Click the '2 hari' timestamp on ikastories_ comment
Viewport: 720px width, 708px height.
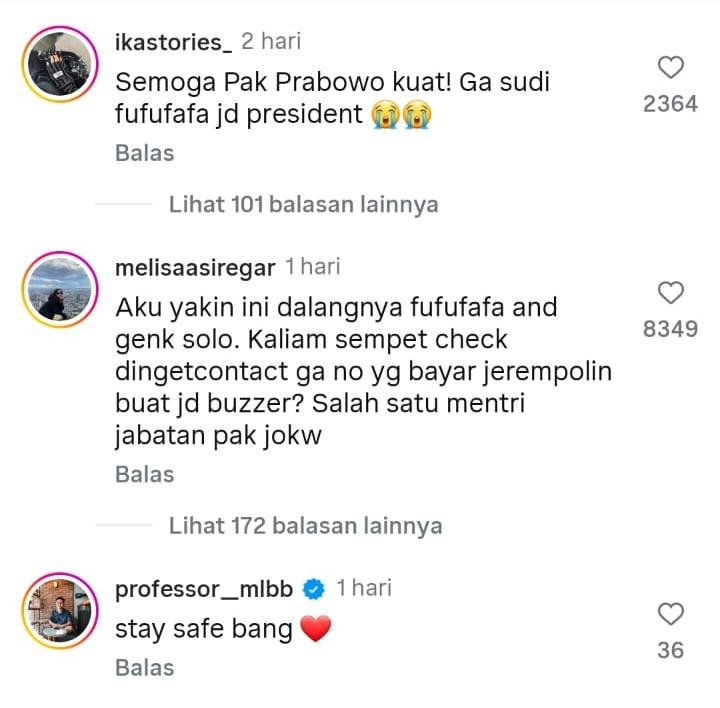click(271, 41)
